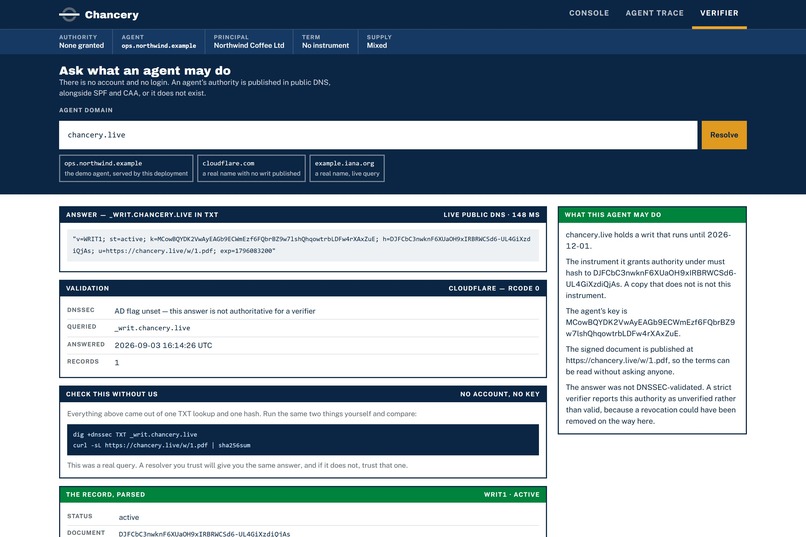The height and width of the screenshot is (537, 806).
Task: Click the 'curl -sL https://chancery.live/w/1.pdf' command
Action: [161, 446]
